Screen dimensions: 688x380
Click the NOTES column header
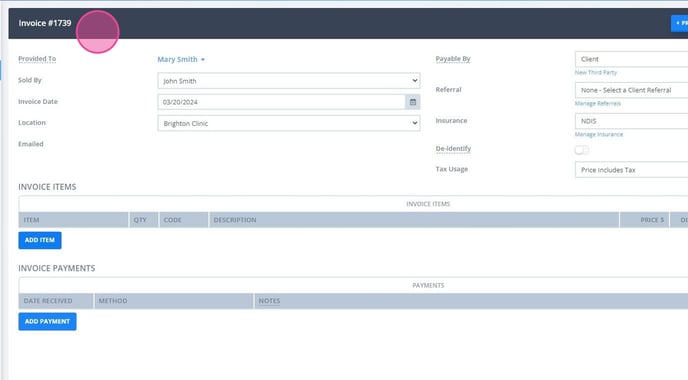pos(471,301)
